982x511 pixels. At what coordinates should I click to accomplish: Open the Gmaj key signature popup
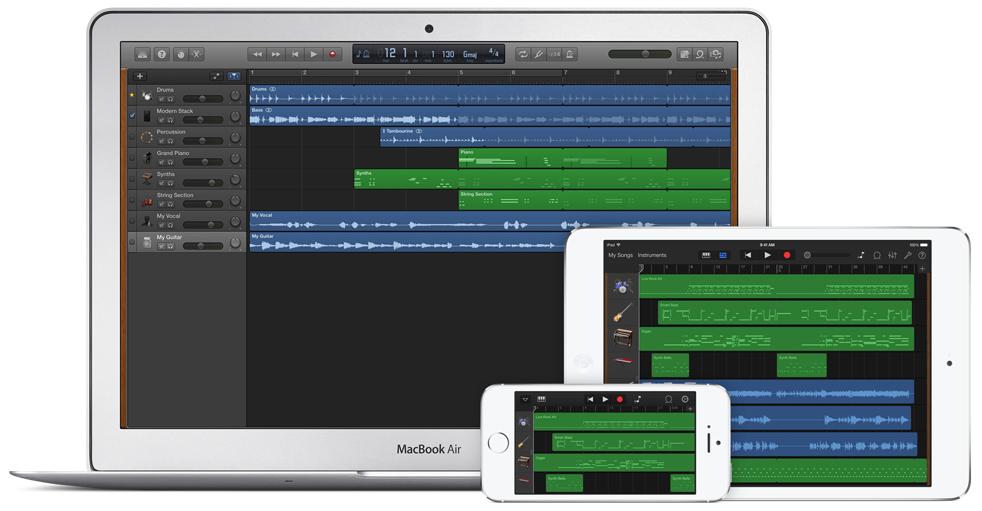coord(470,54)
